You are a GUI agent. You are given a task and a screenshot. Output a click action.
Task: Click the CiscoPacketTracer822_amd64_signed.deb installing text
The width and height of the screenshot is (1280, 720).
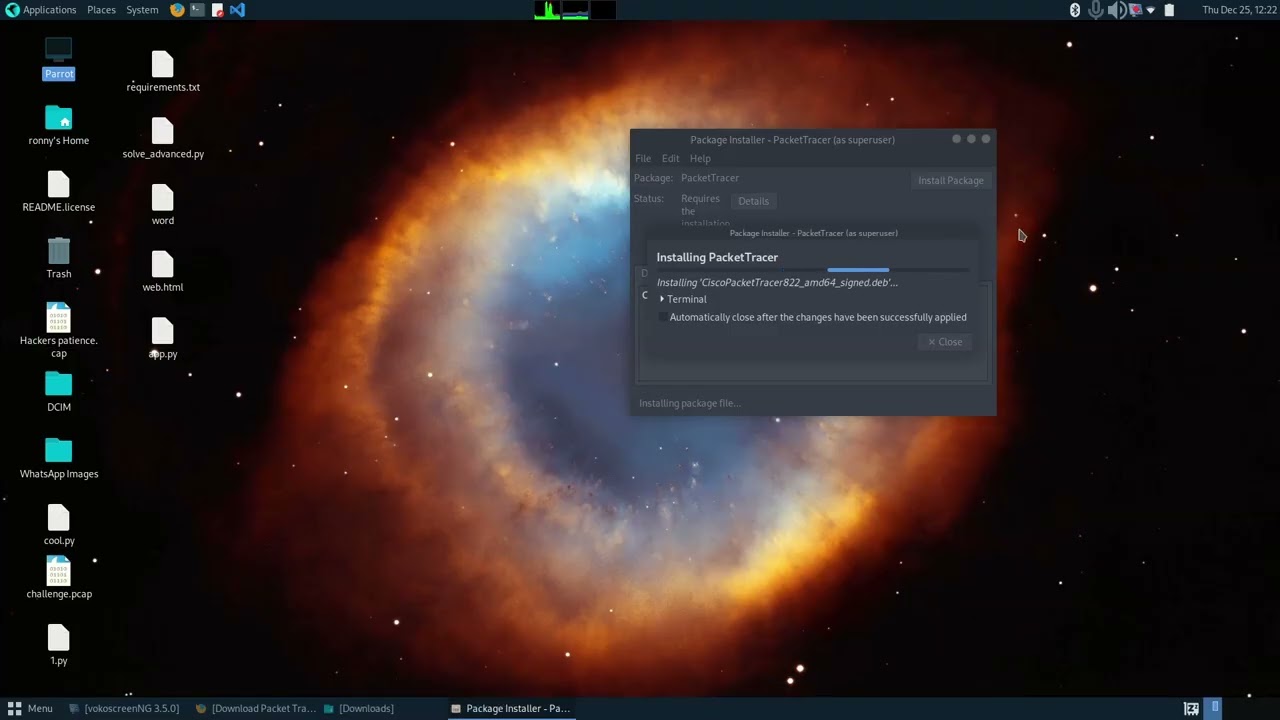pos(777,282)
